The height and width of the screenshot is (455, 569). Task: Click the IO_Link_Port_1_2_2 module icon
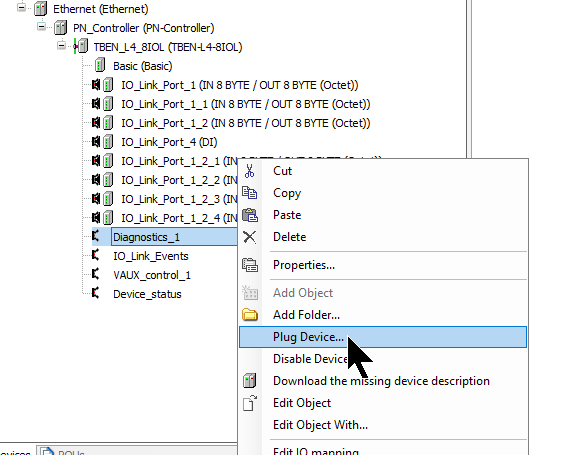pyautogui.click(x=108, y=179)
